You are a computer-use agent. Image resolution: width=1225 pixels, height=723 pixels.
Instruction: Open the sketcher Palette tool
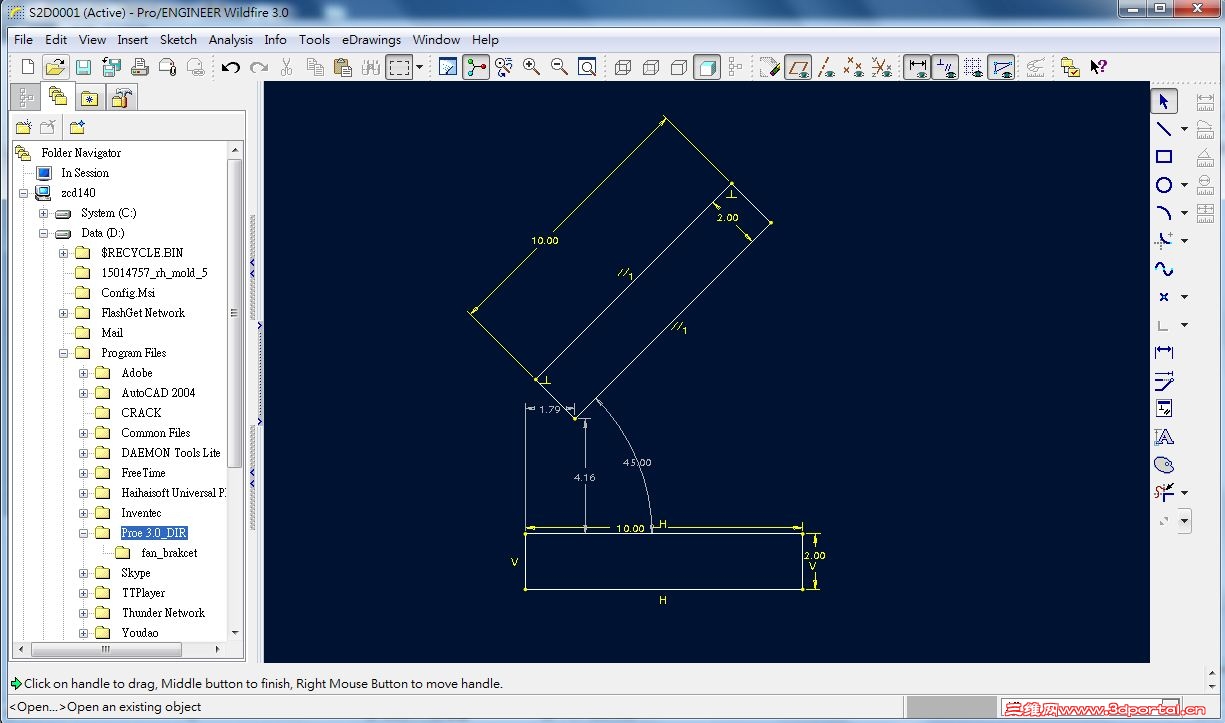coord(1164,464)
